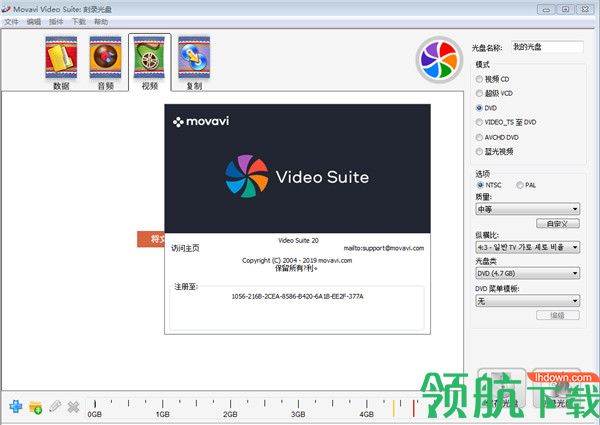Select the 视频 (Video) disc tab

coord(150,63)
